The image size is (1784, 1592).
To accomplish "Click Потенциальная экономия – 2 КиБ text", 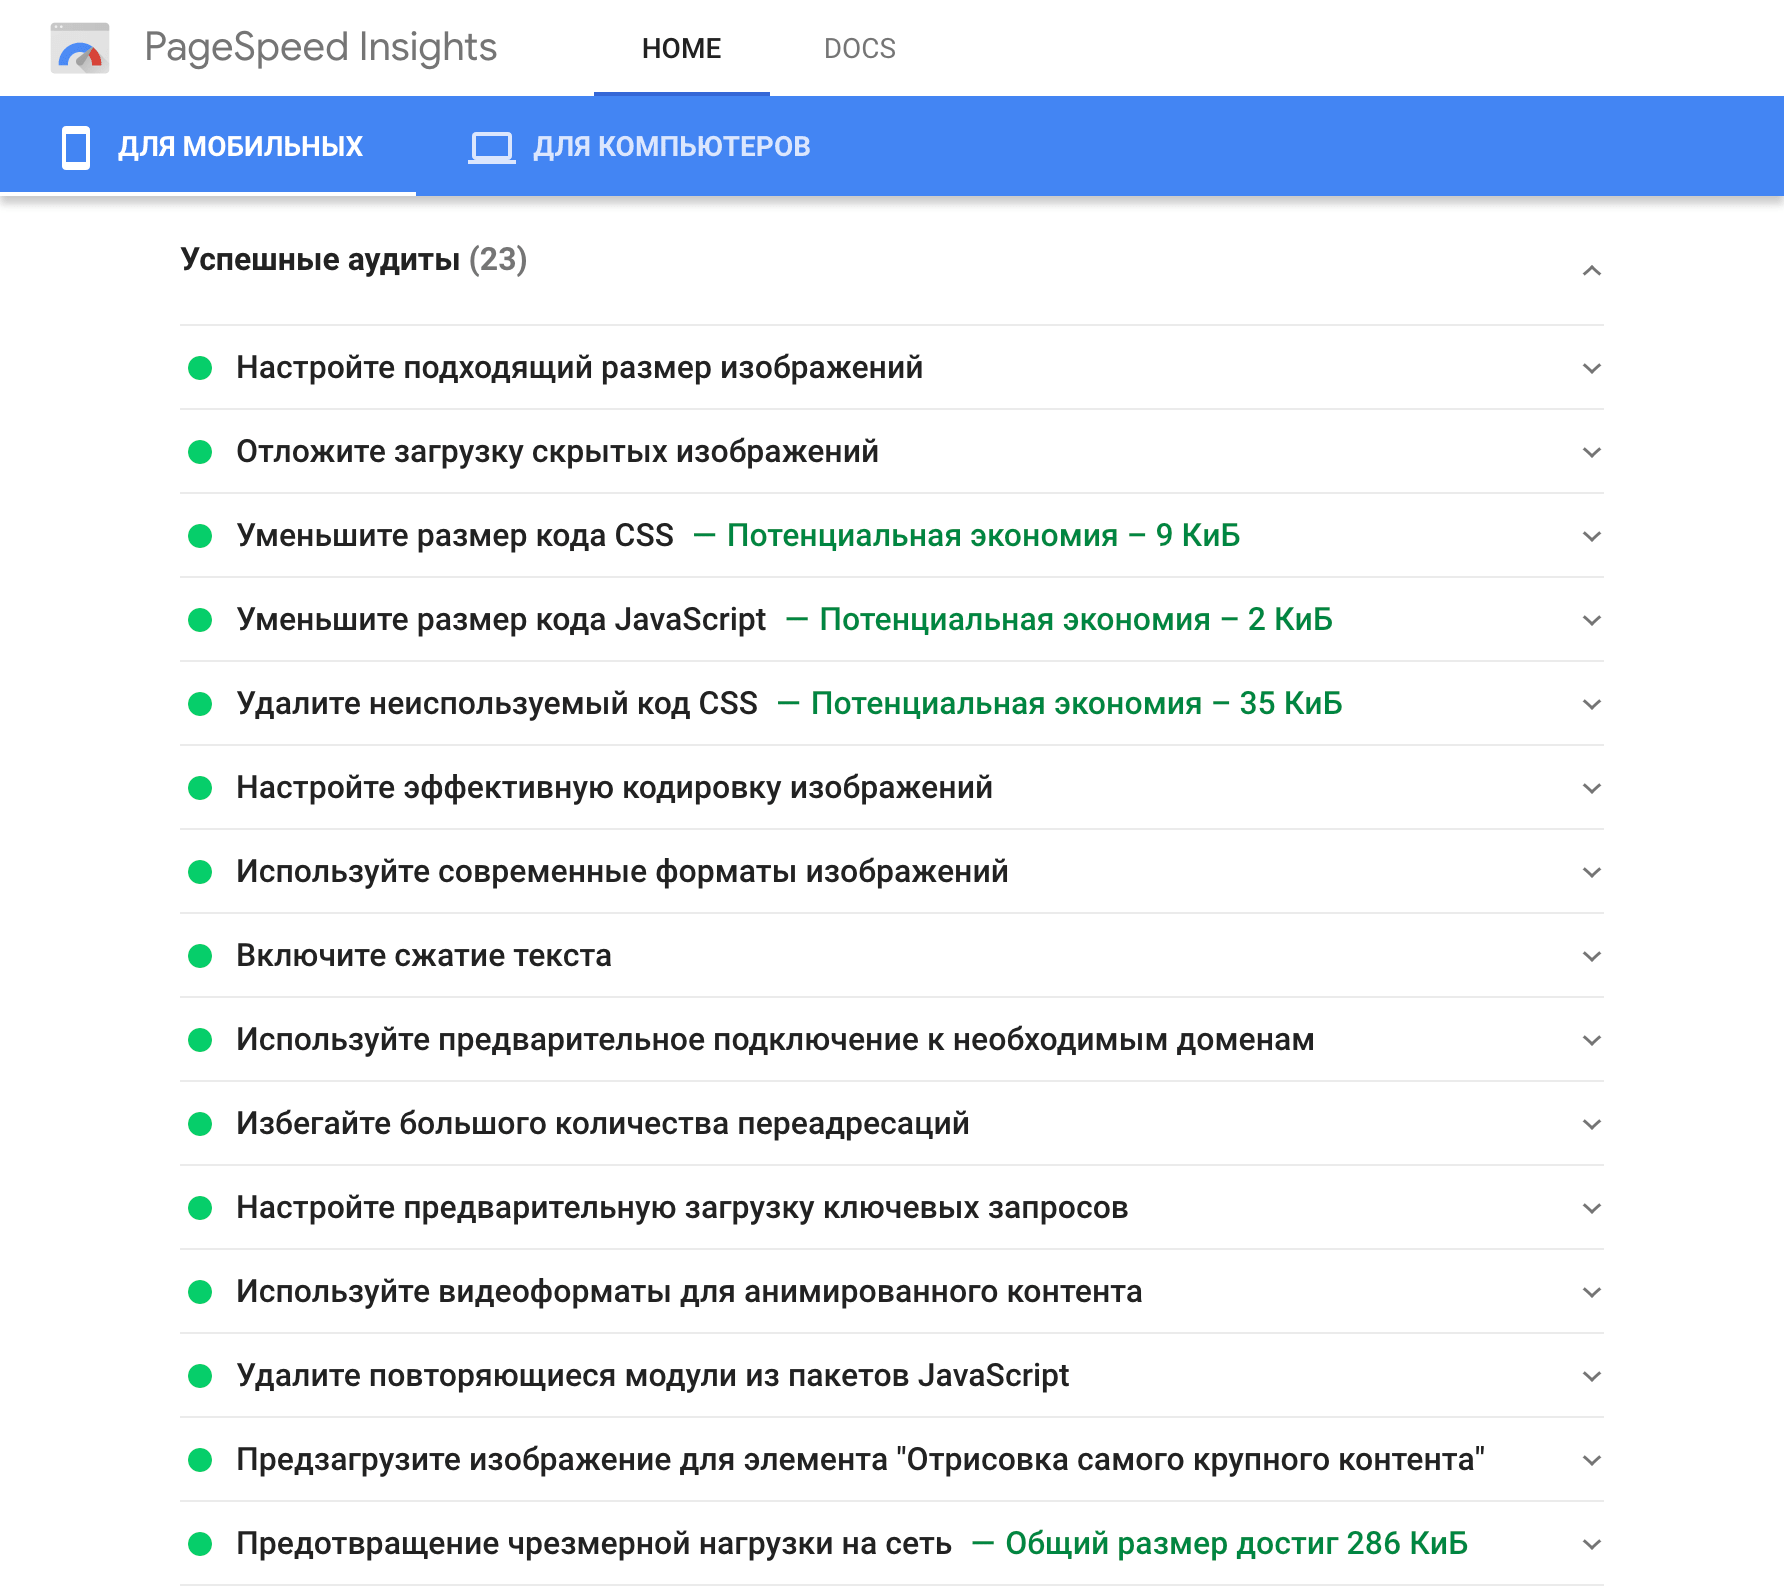I will click(1076, 620).
